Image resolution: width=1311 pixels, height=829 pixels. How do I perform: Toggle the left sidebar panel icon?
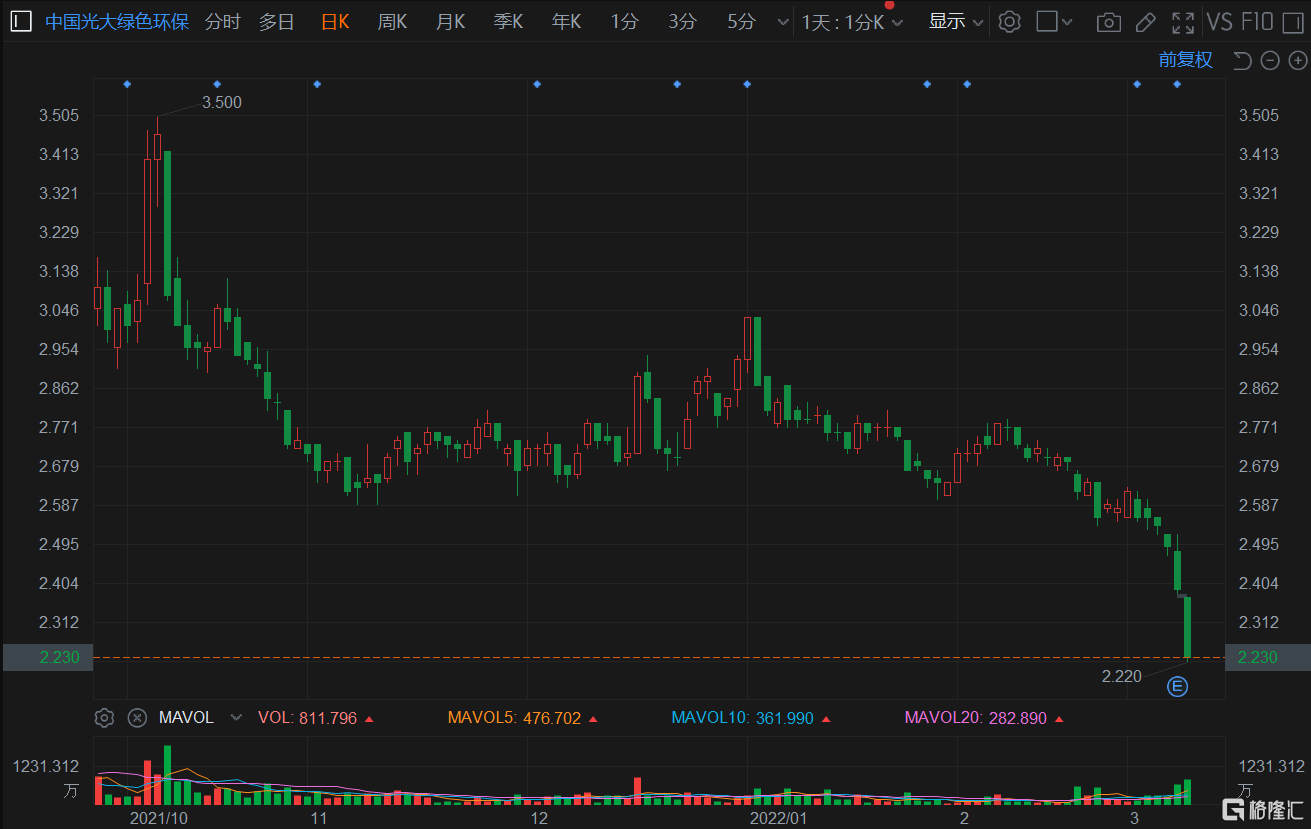tap(21, 22)
